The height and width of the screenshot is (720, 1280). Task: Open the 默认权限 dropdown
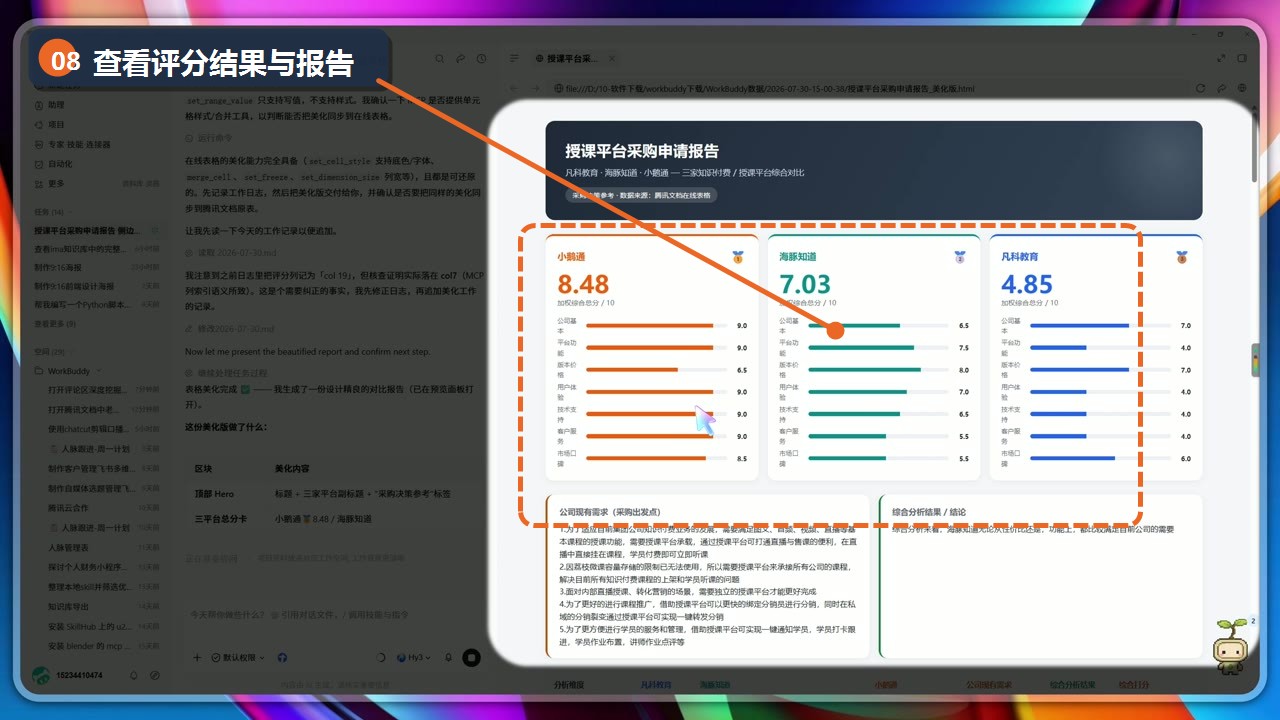click(x=238, y=658)
